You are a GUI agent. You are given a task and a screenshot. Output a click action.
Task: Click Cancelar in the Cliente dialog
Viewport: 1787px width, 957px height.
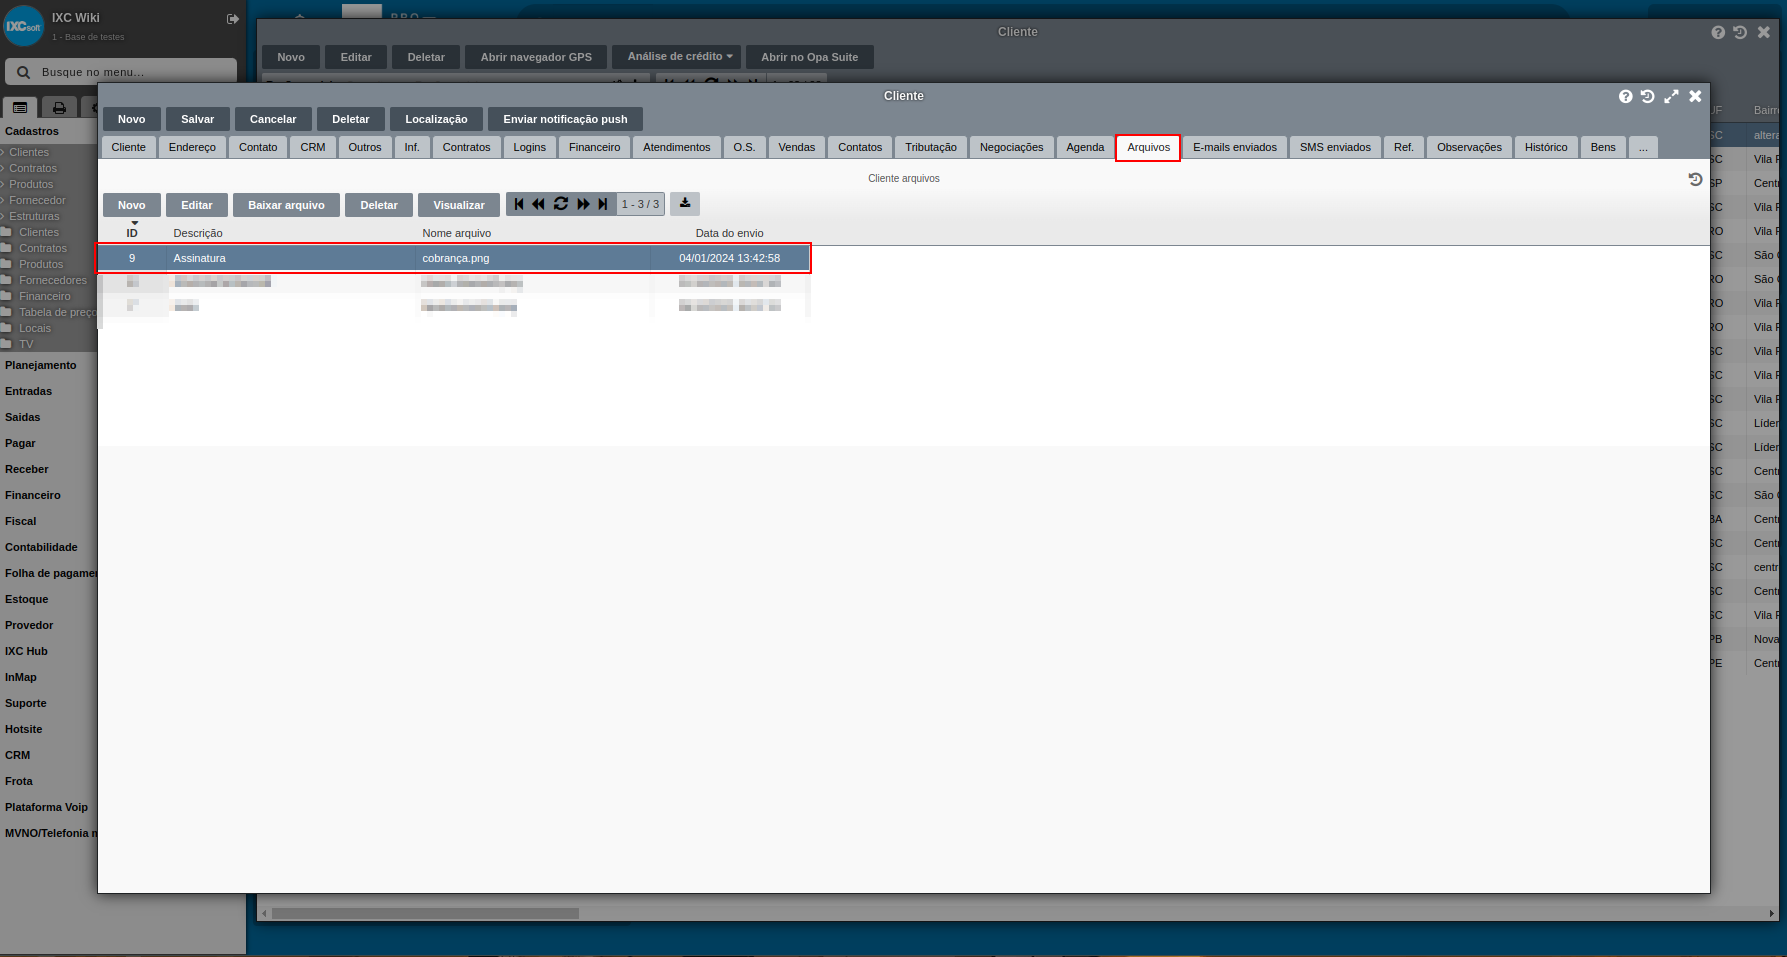(x=273, y=119)
